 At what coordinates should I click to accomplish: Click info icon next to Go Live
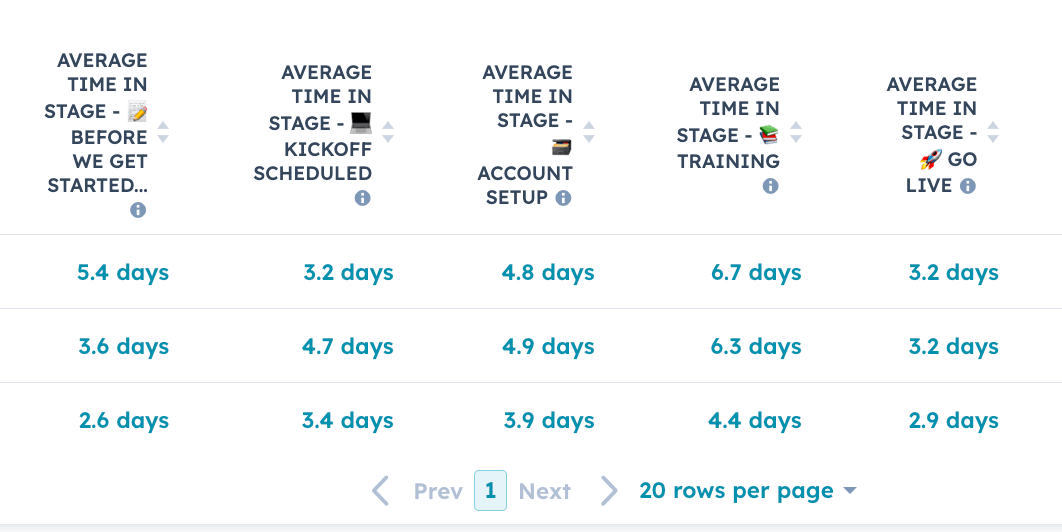click(968, 186)
